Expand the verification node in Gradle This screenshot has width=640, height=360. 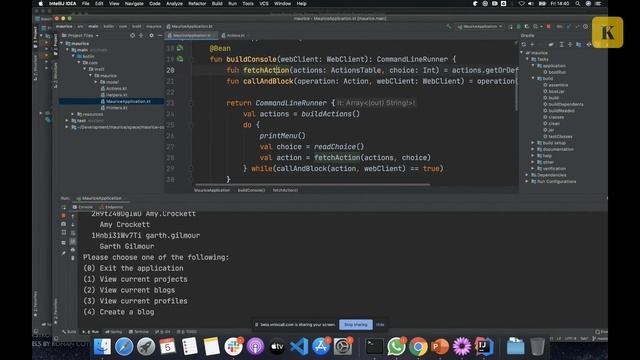[x=533, y=169]
